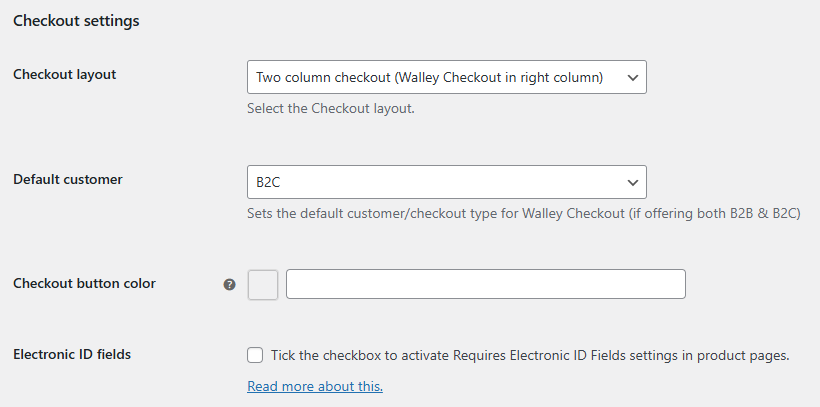Click the 'Select the Checkout layout.' help text
Screen dimensions: 820x407
point(330,108)
